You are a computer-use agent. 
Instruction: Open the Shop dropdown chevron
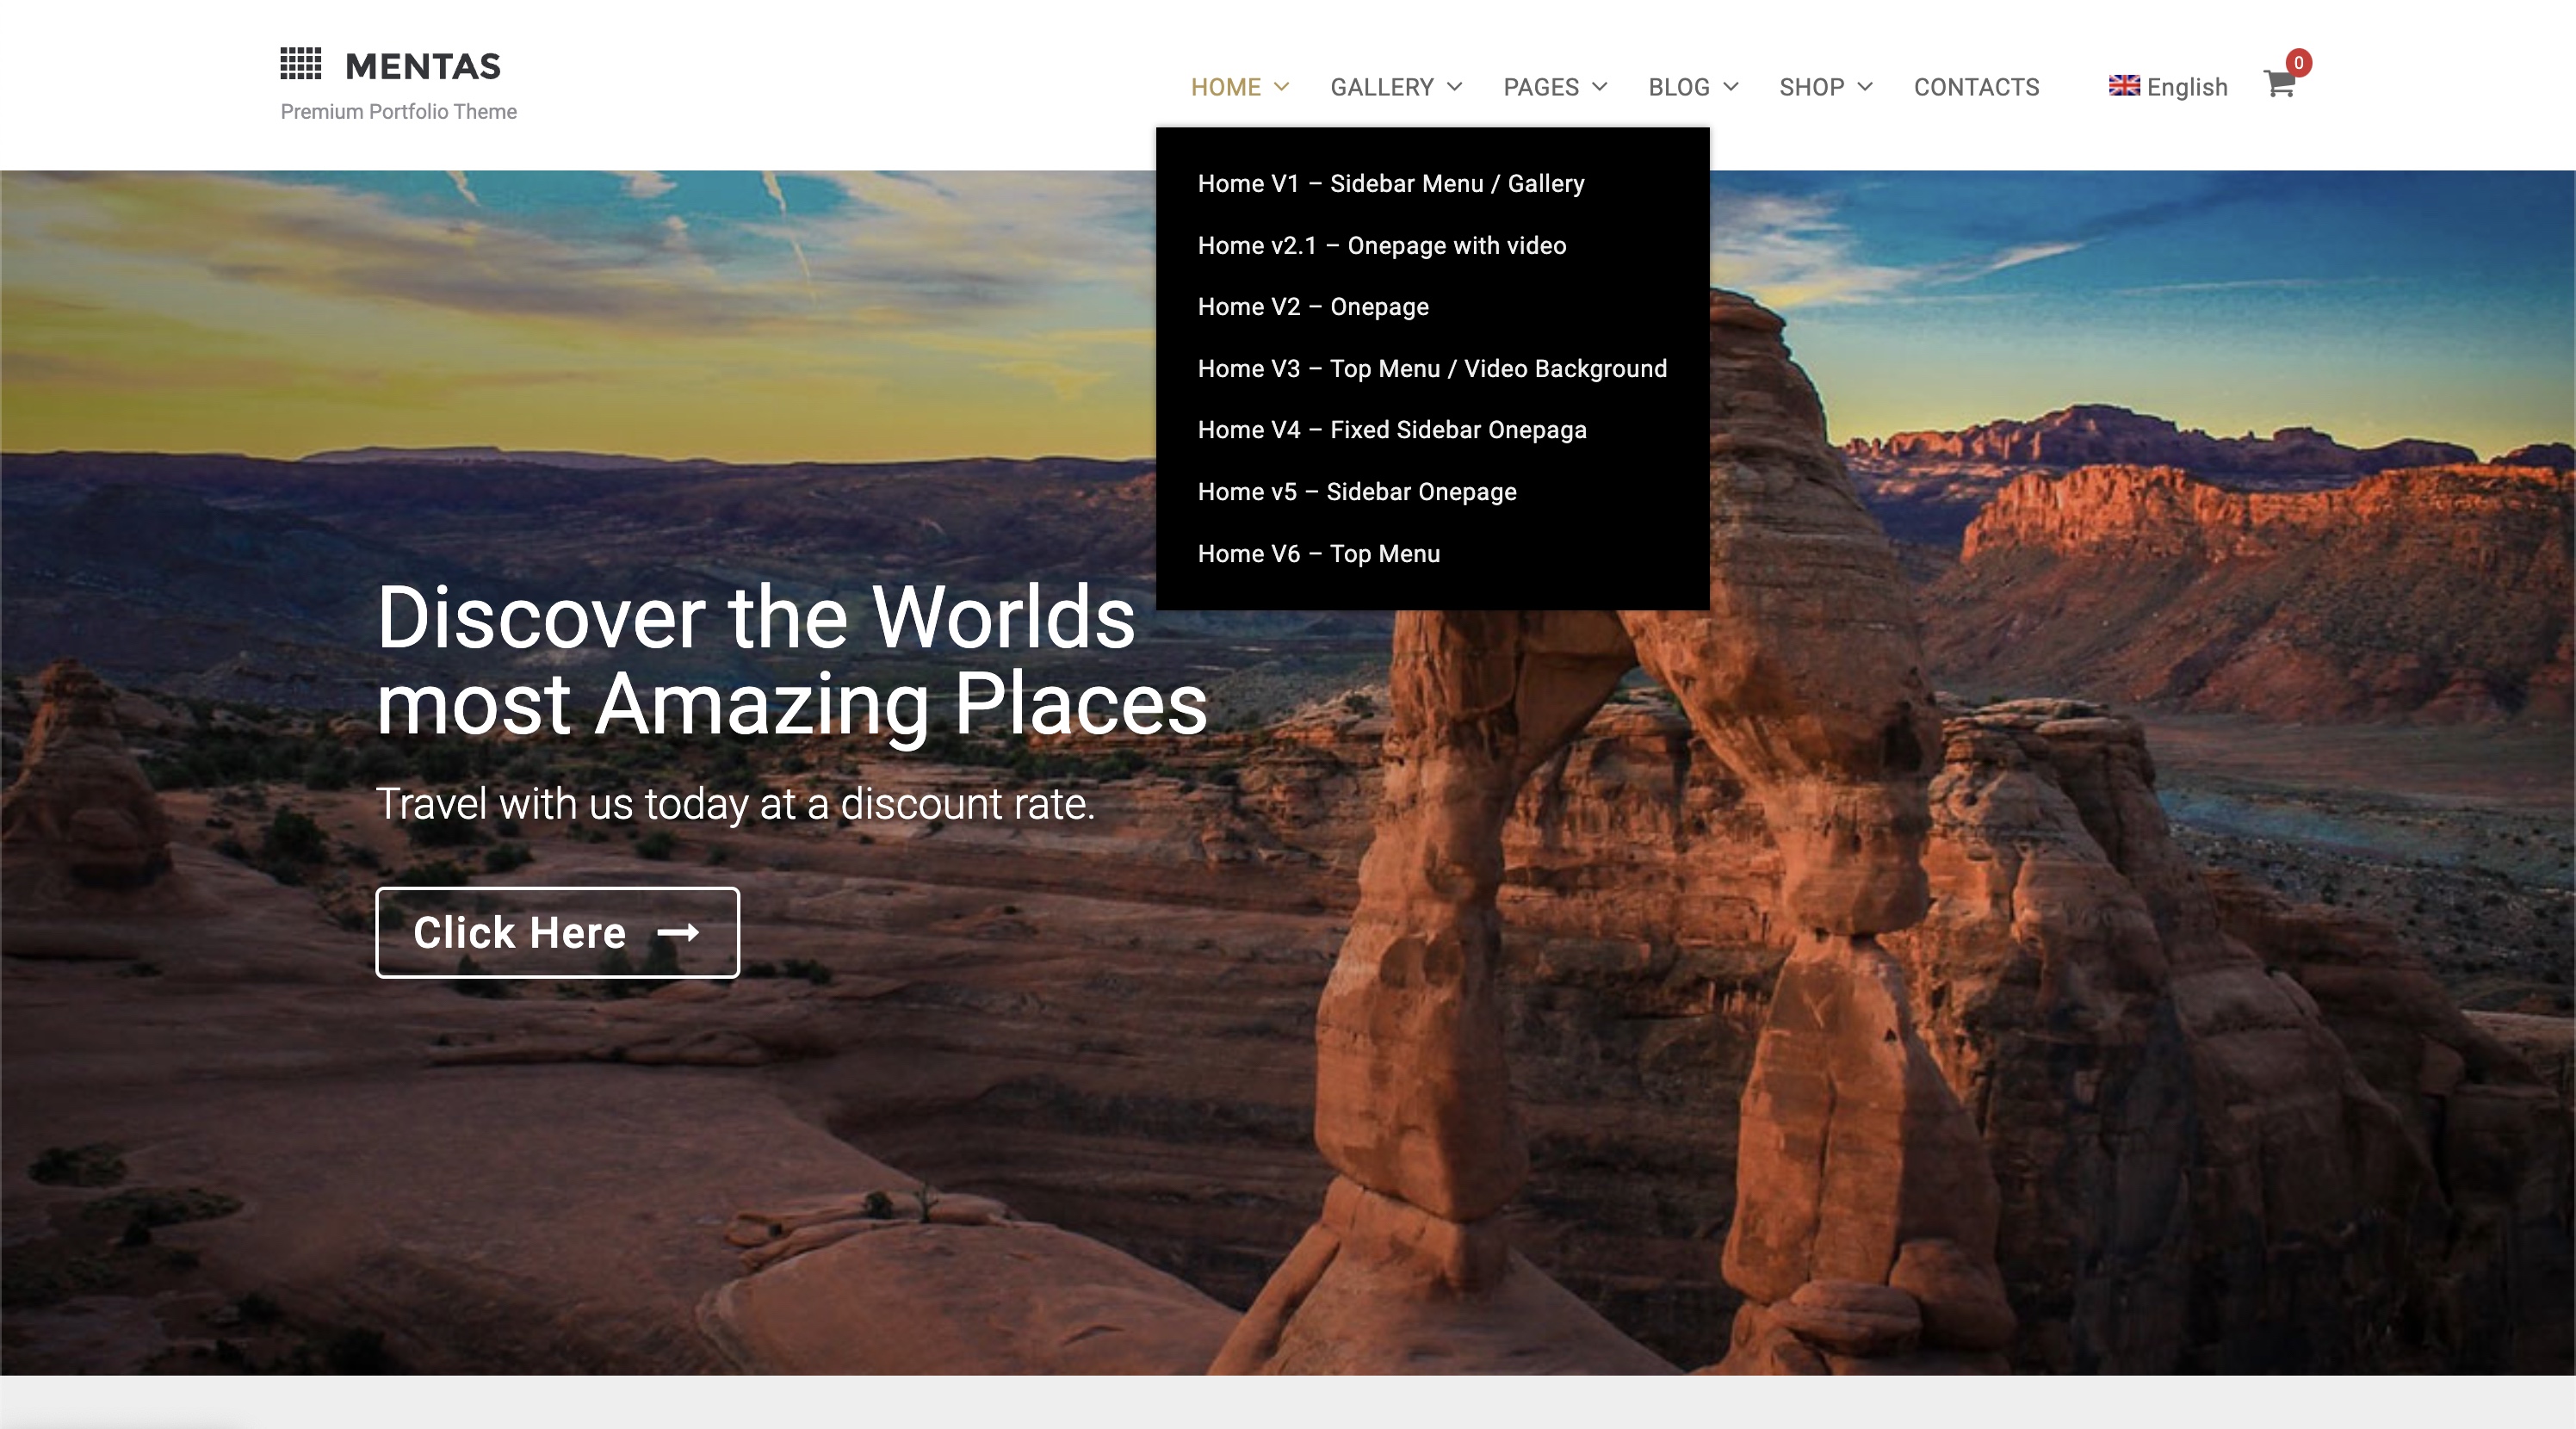pos(1865,87)
